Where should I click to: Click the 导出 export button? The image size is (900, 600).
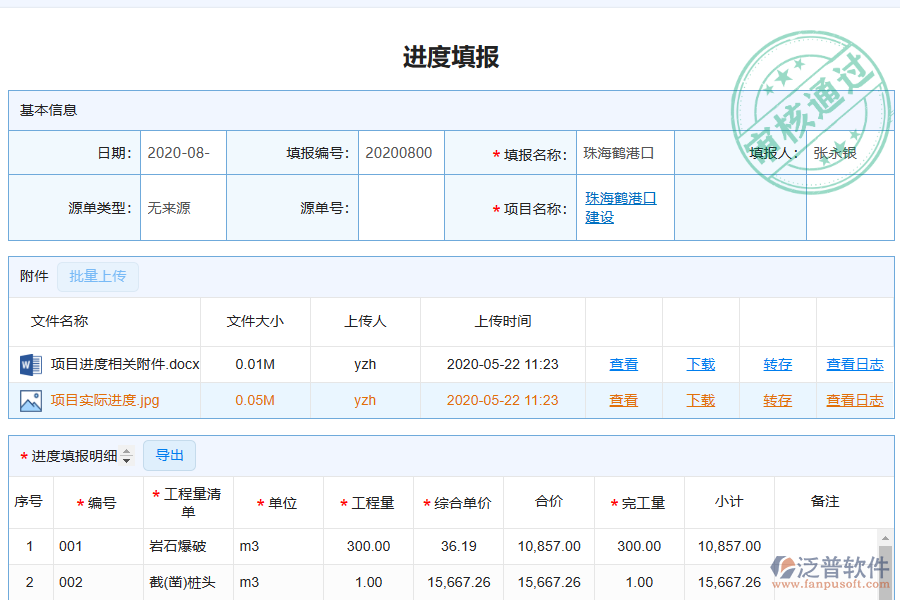pos(169,455)
